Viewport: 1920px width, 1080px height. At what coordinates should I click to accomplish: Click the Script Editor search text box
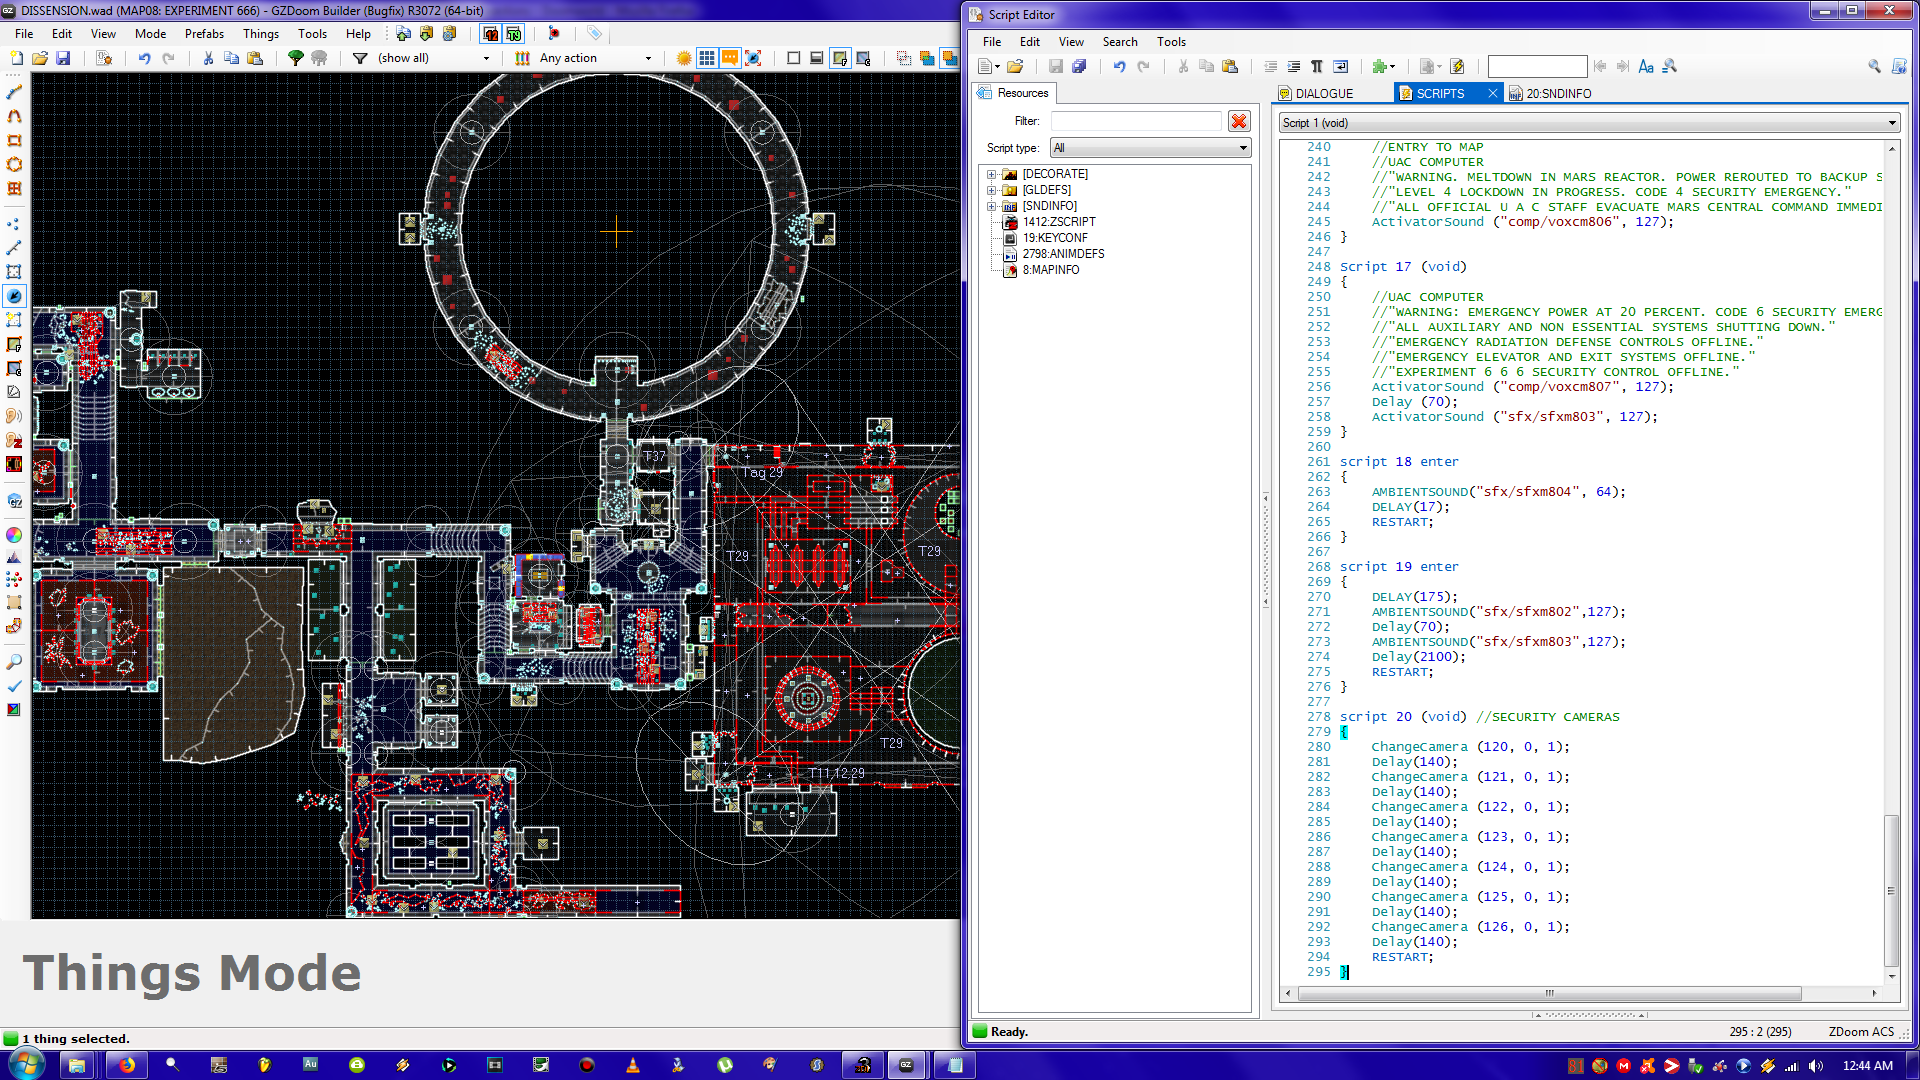[1537, 66]
